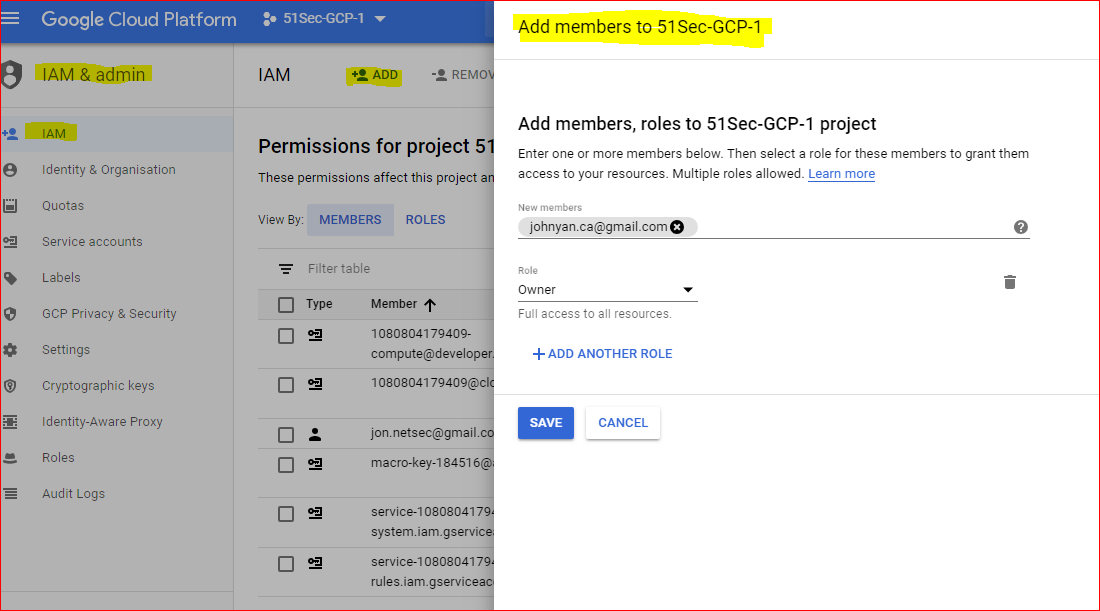1100x611 pixels.
Task: Select the macro-key-184516 row checkbox
Action: pos(286,465)
